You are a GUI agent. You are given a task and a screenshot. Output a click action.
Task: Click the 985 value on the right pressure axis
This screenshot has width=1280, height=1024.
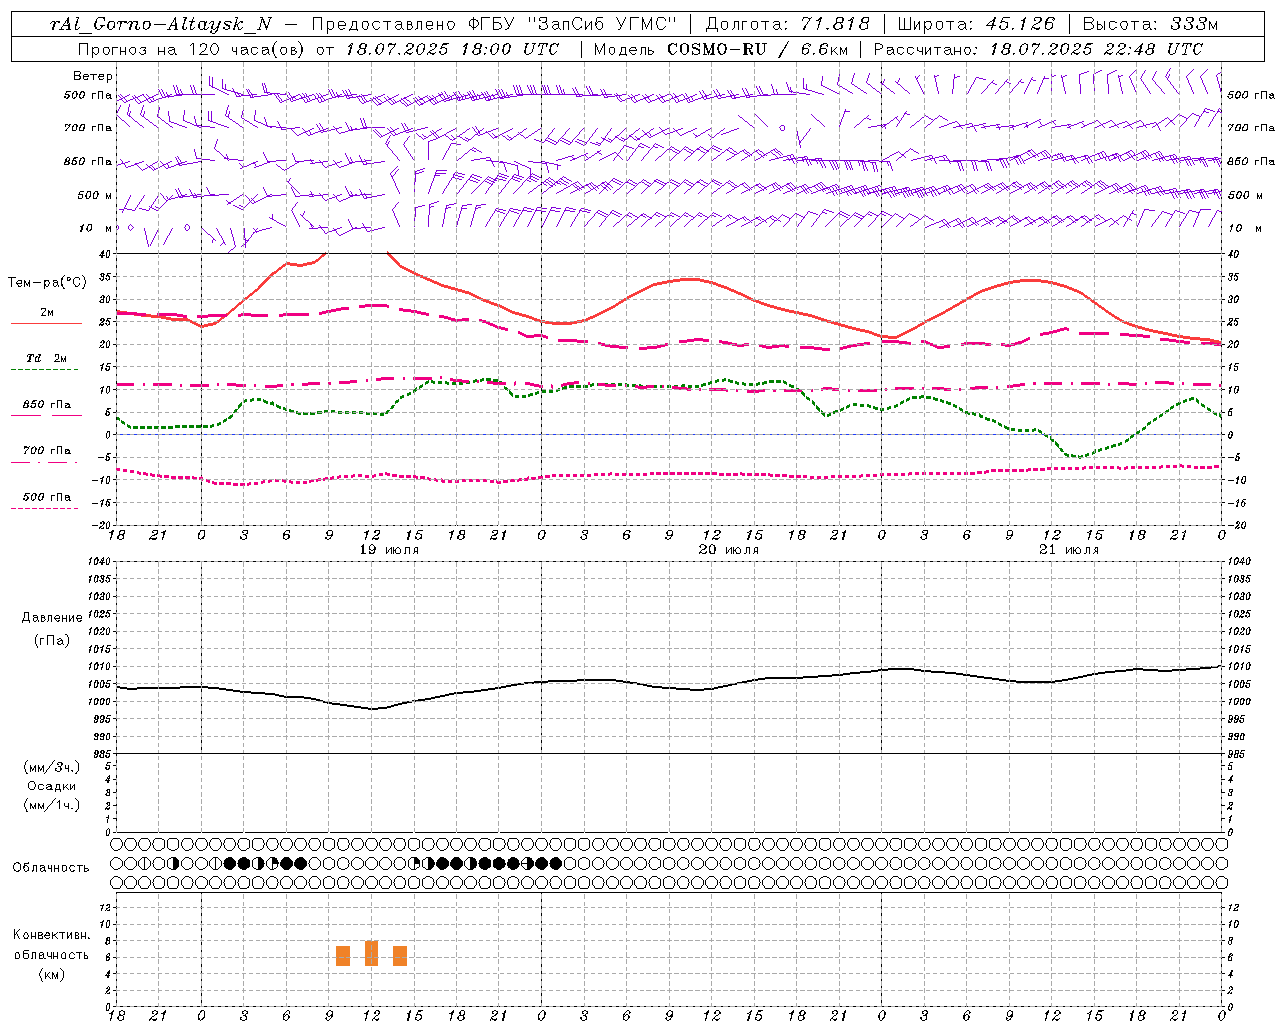pos(1237,754)
